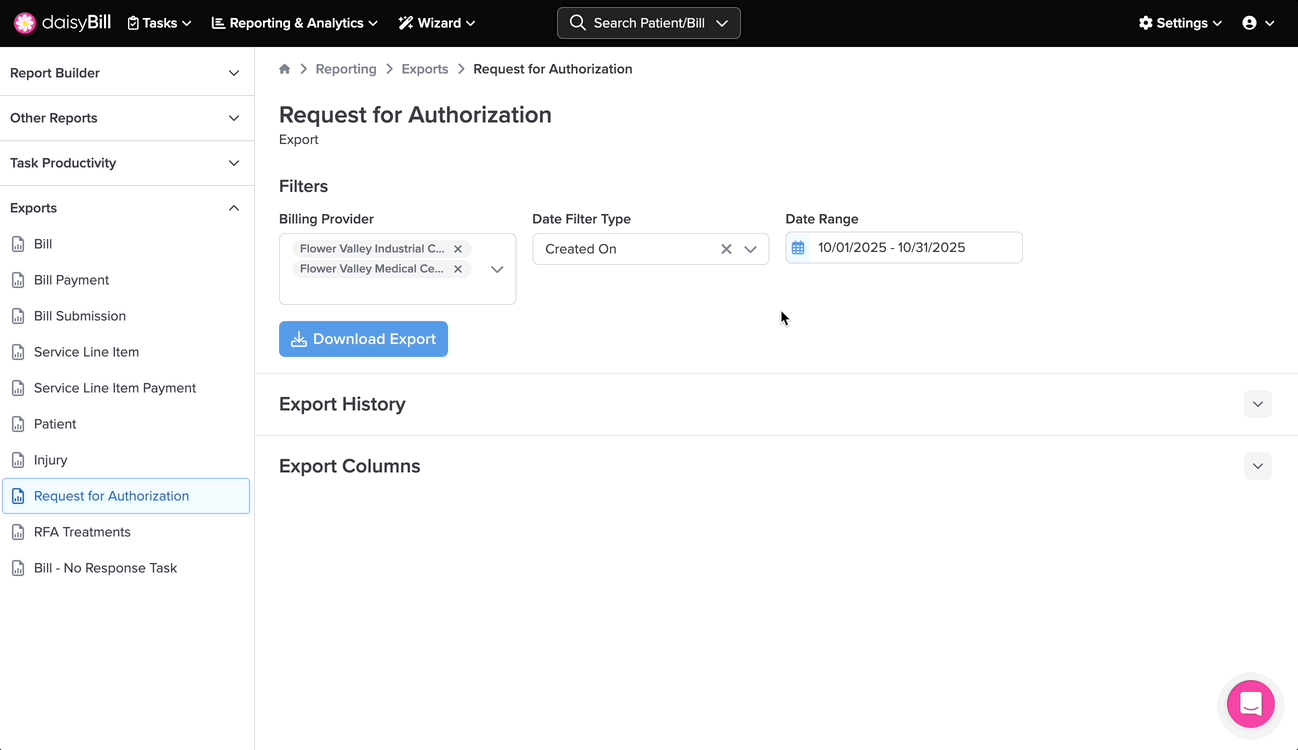Remove Flower Valley Industrial provider tag
The image size is (1298, 750).
[x=458, y=249]
